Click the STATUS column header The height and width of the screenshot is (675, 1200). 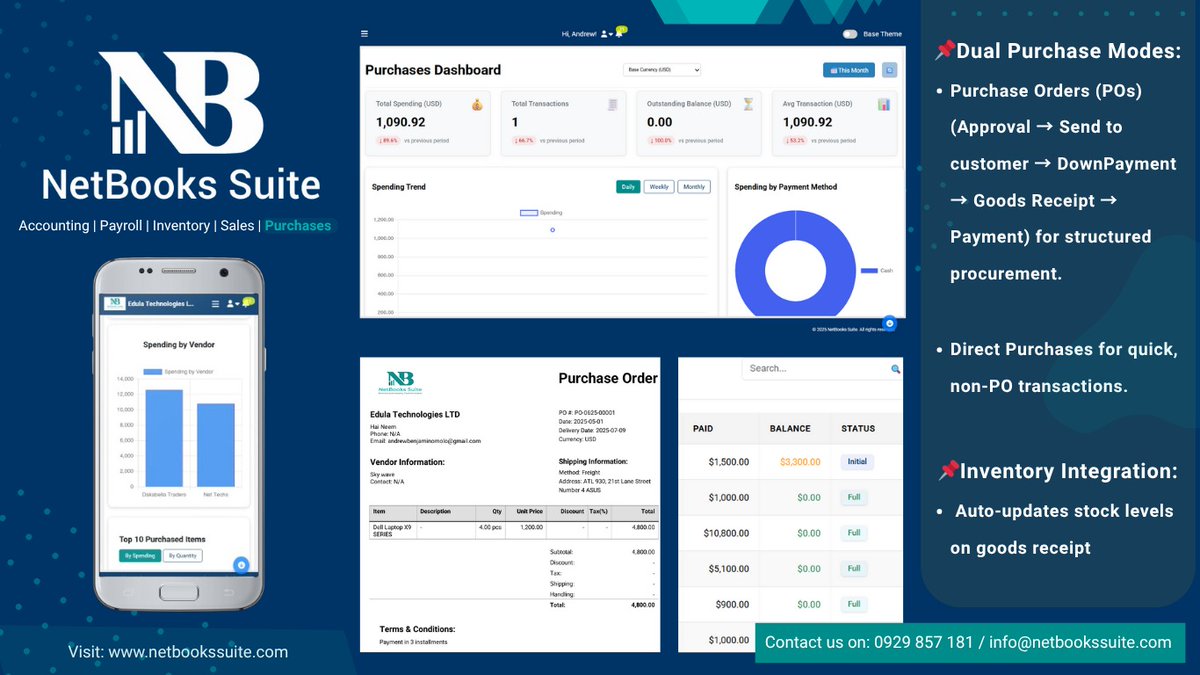coord(858,429)
